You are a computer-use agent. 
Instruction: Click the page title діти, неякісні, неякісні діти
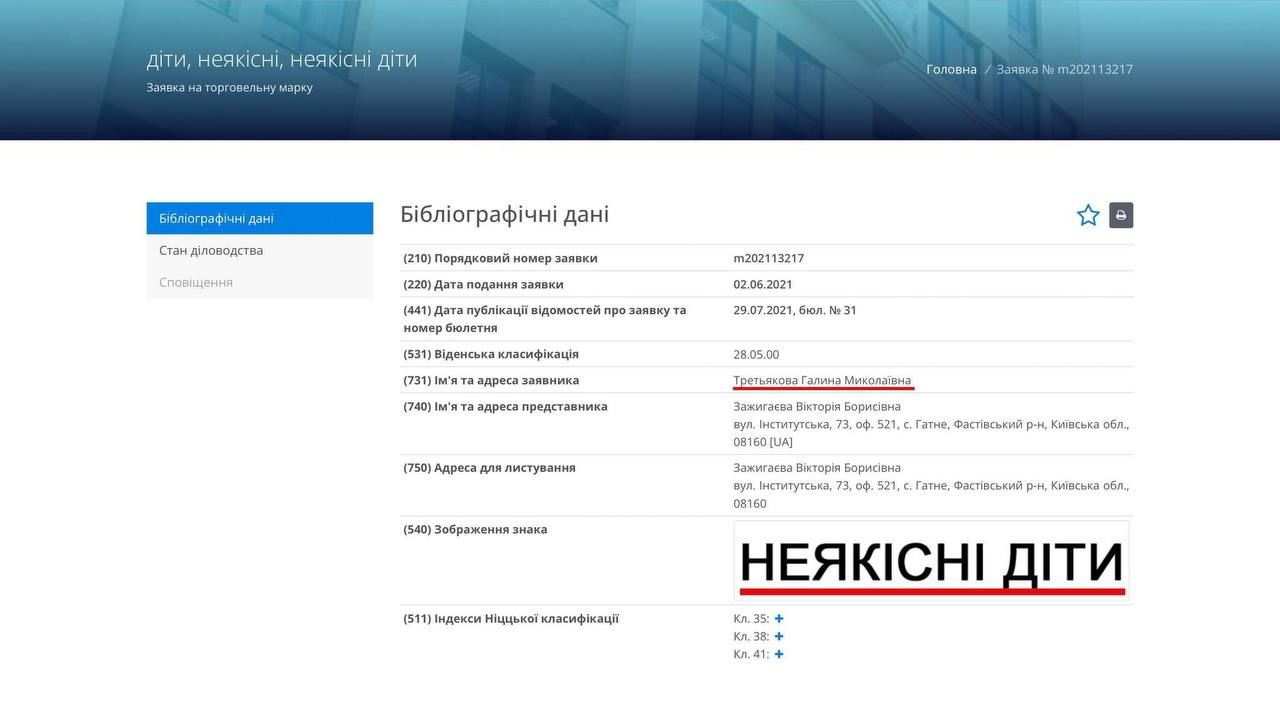[x=279, y=59]
